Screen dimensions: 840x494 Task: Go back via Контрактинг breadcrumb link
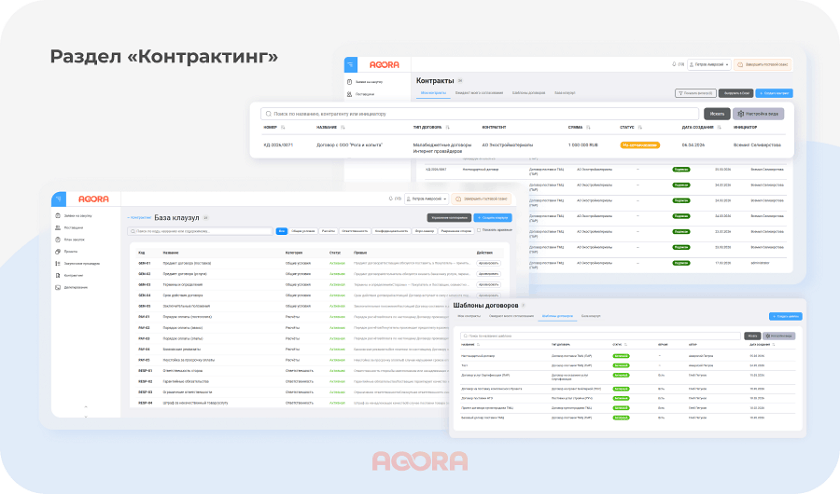coord(139,218)
